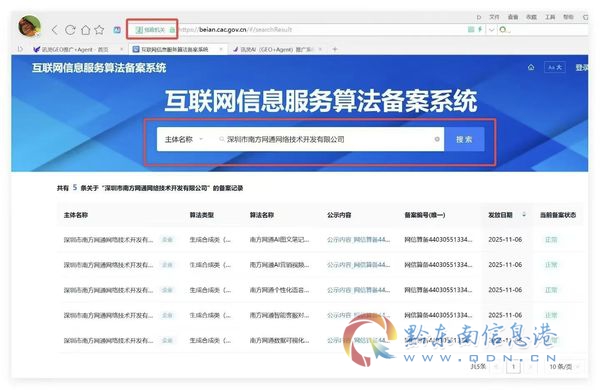Open the 收藏 menu
Screen dimensions: 600x390
[531, 17]
